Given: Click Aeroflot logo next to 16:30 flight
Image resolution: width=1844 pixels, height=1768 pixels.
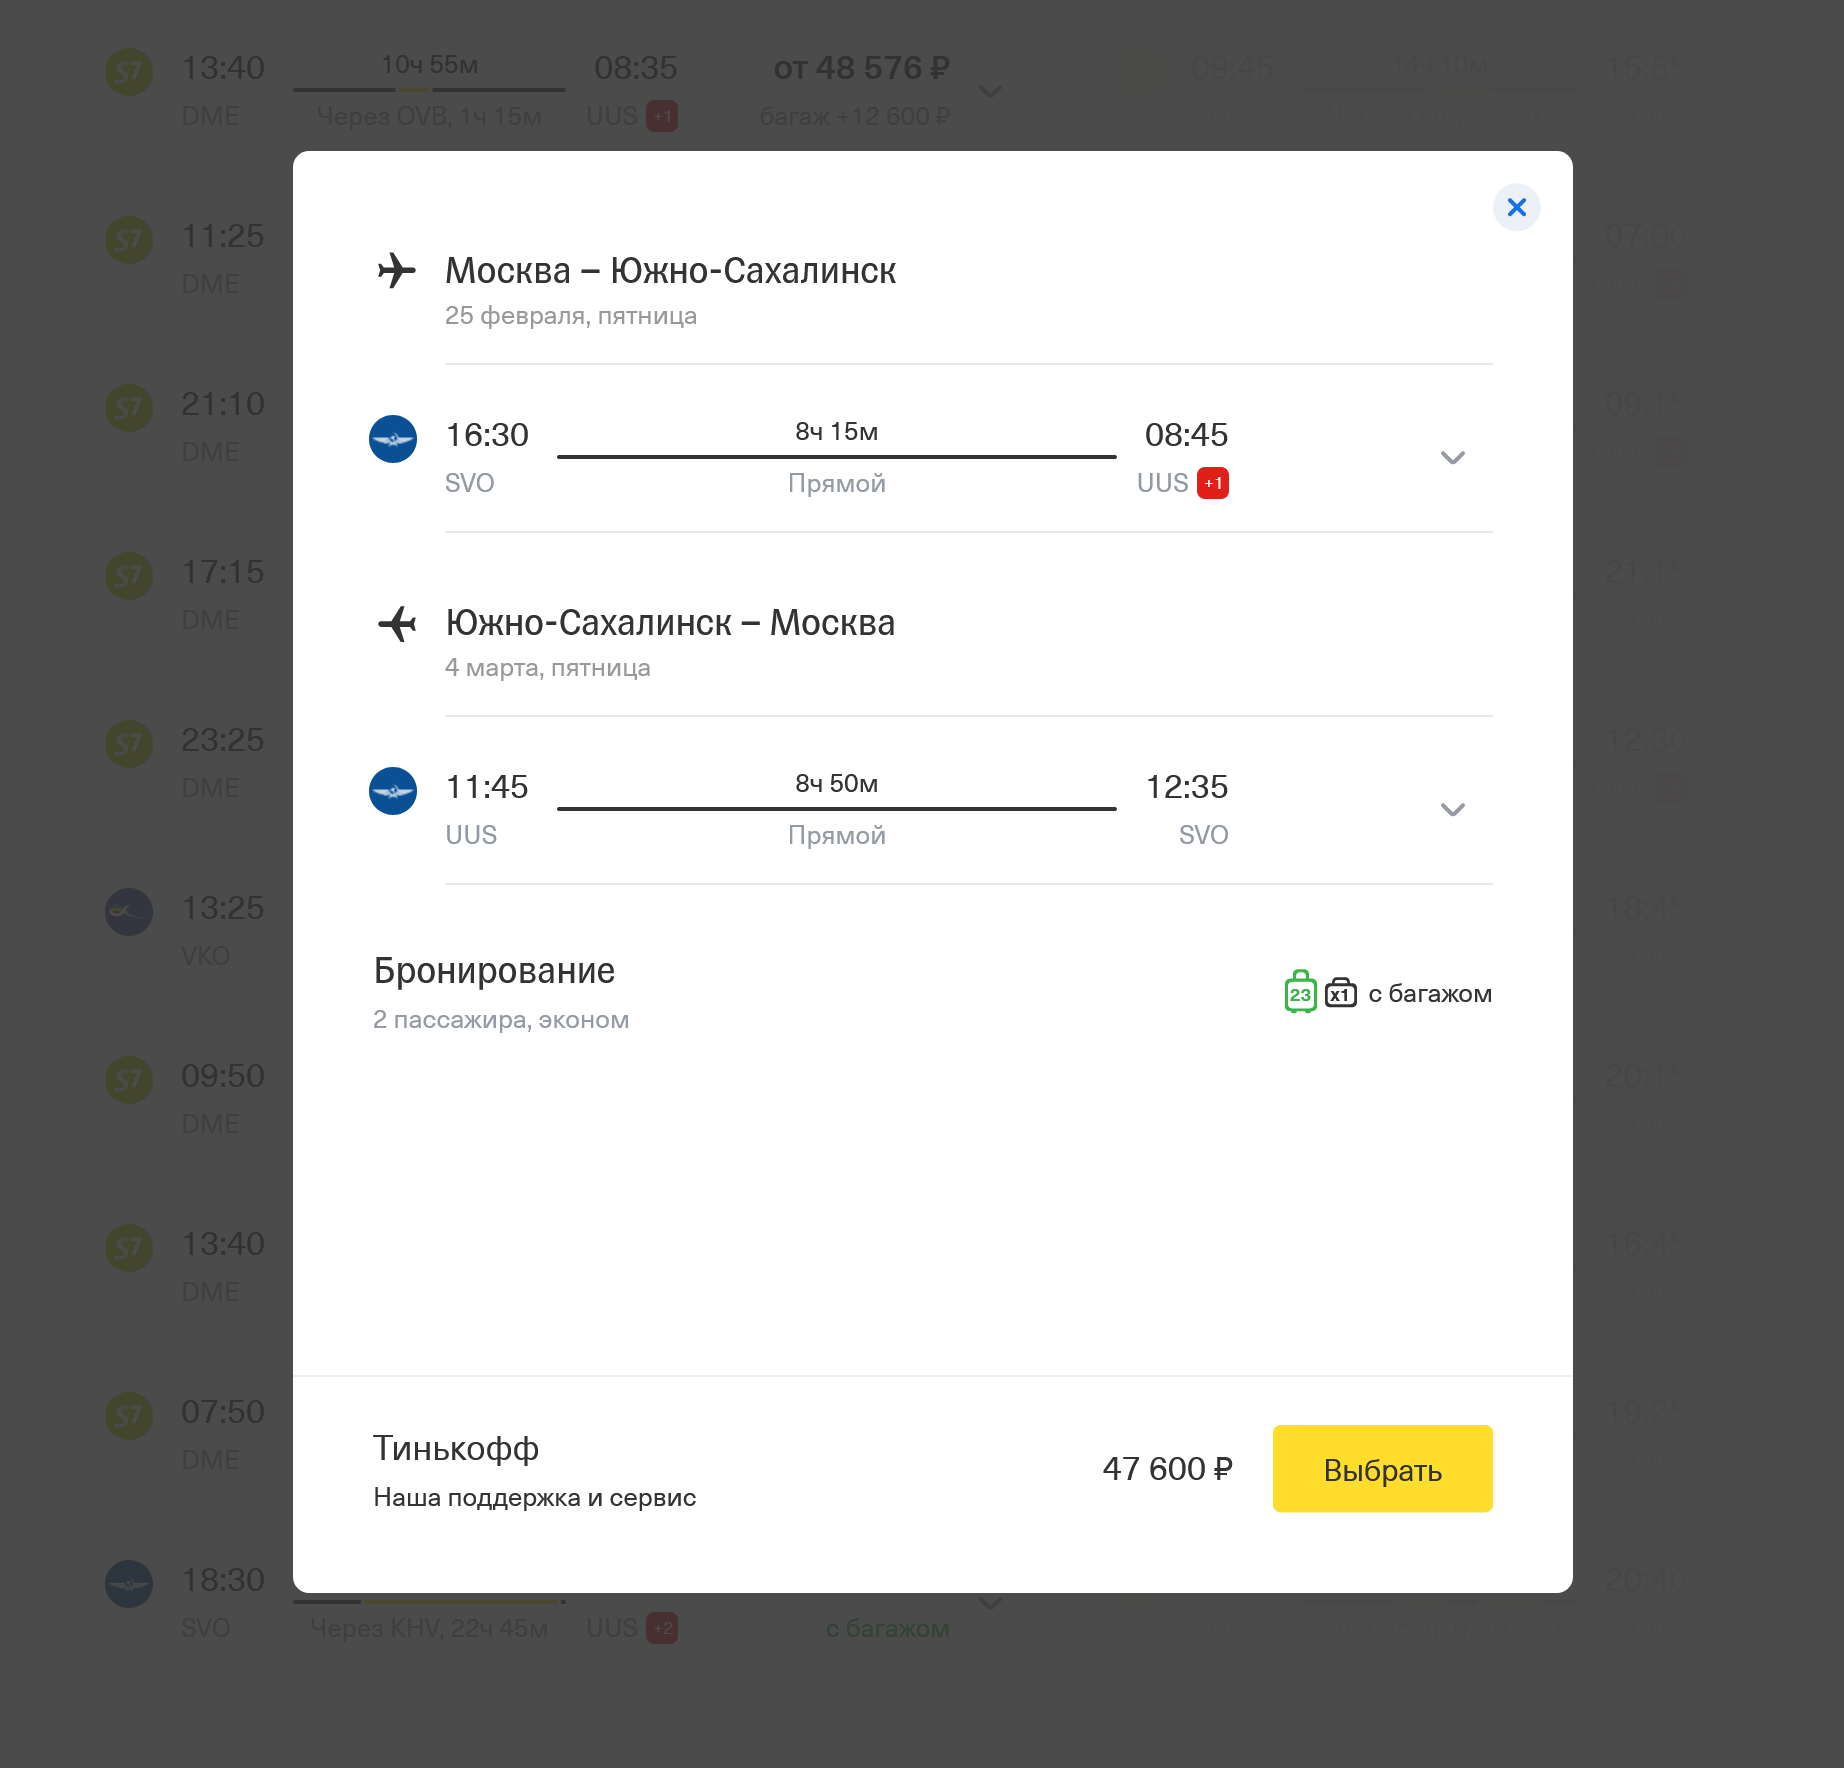Looking at the screenshot, I should click(x=393, y=439).
